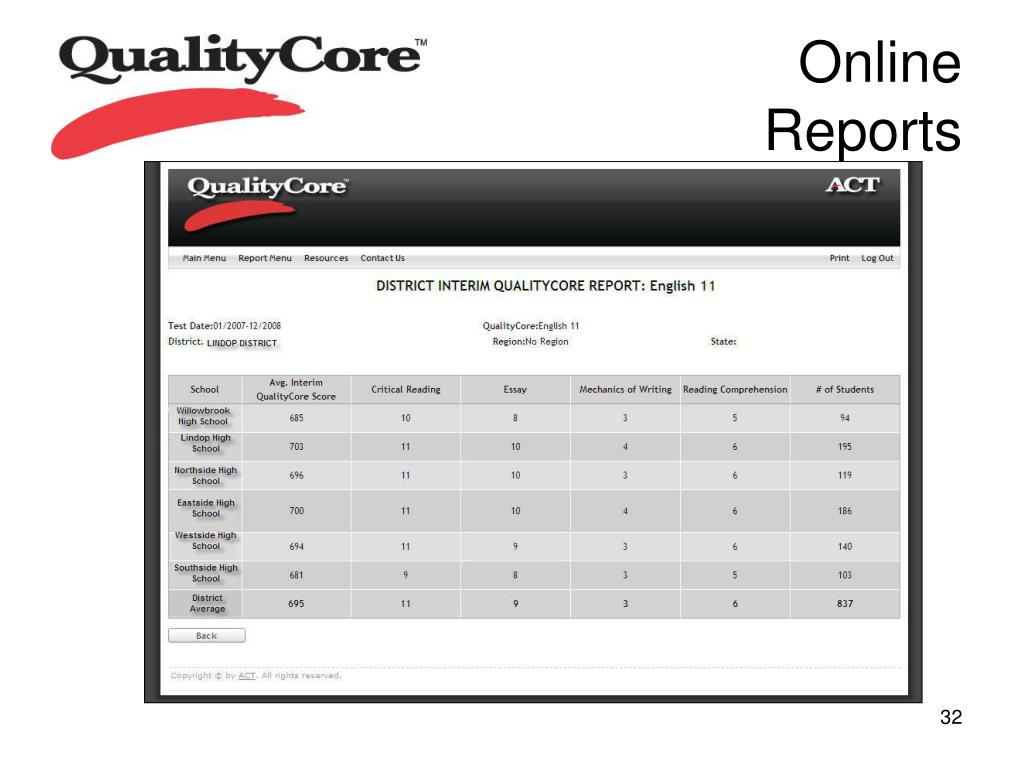The width and height of the screenshot is (1024, 768).
Task: Select the Essay column header
Action: pos(515,389)
